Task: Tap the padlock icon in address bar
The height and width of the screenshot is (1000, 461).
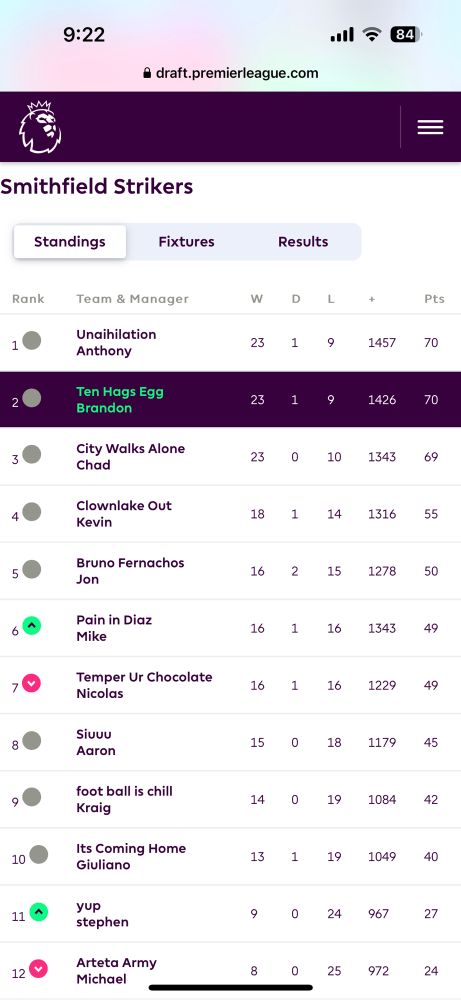Action: tap(148, 73)
